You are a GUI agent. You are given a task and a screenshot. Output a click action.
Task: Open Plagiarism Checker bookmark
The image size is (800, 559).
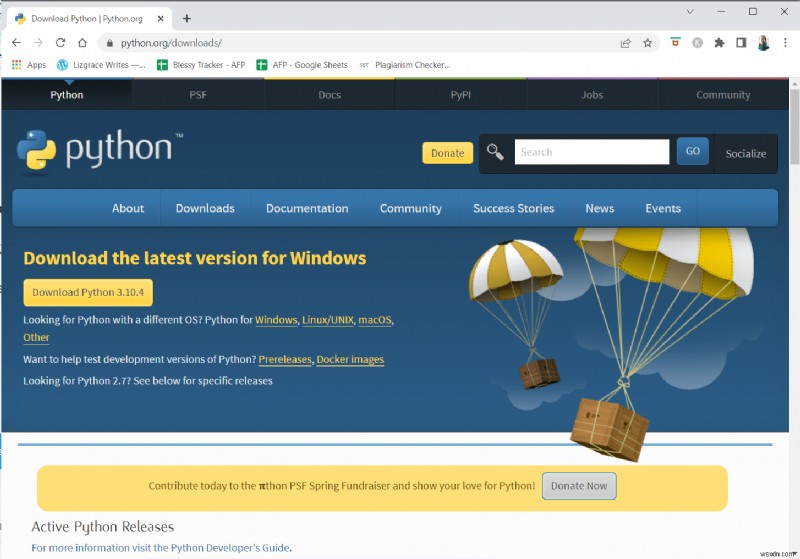(405, 65)
